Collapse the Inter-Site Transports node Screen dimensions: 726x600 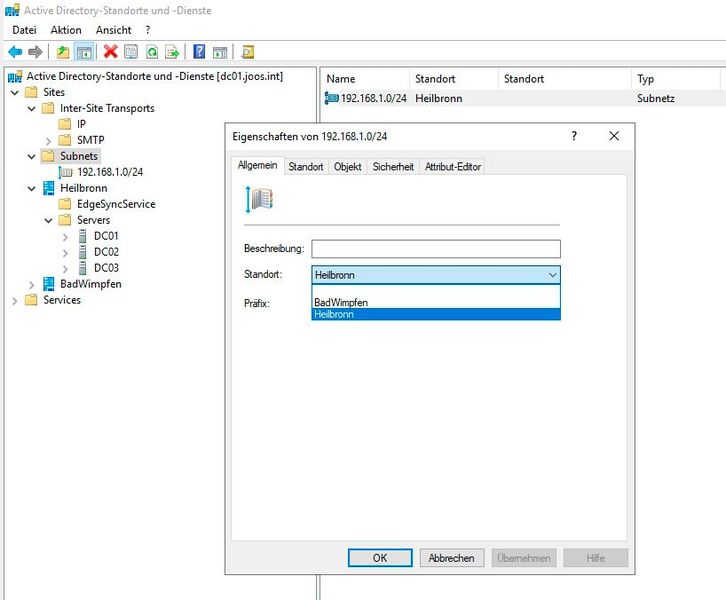31,109
